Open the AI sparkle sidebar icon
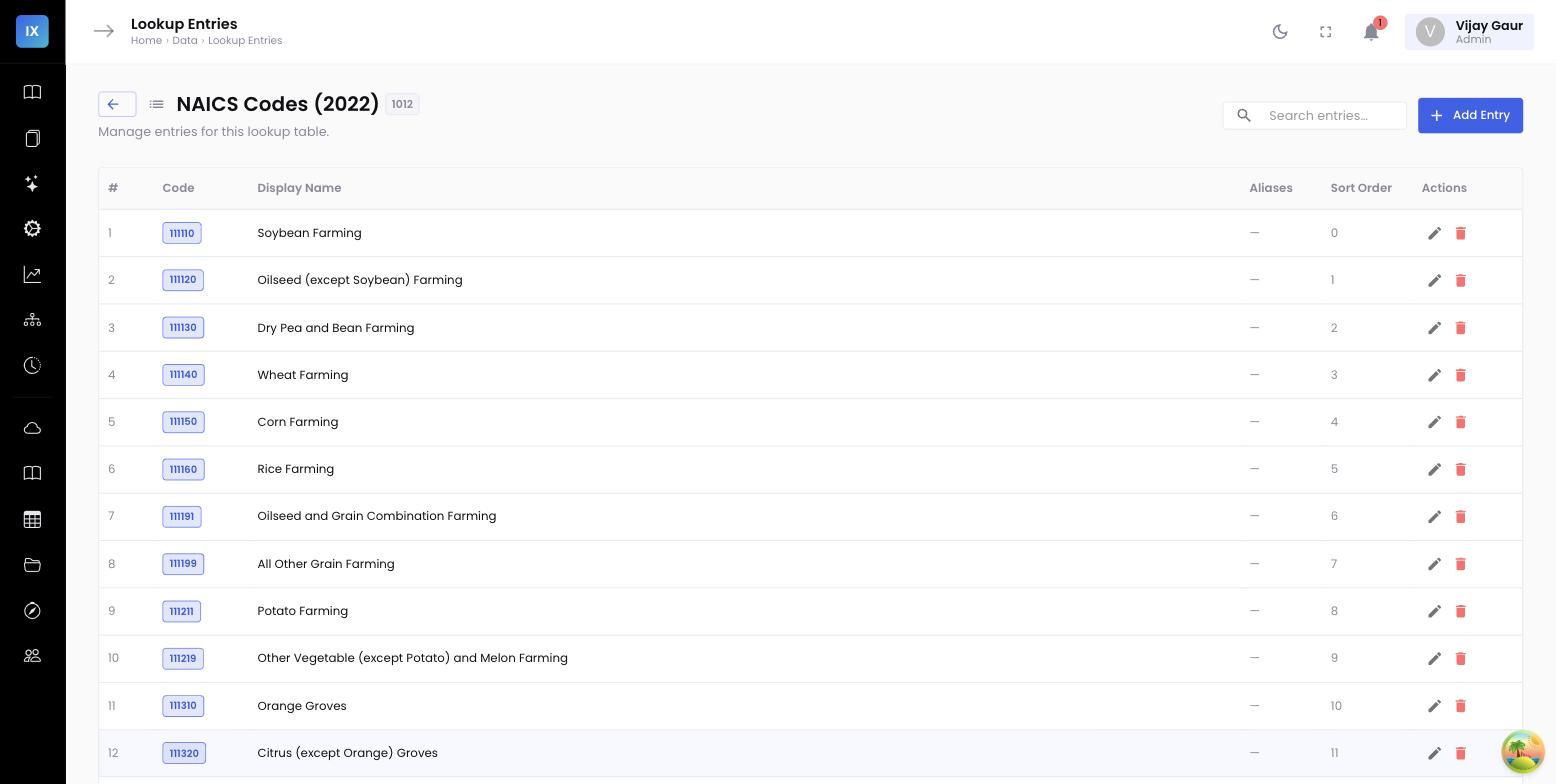1556x784 pixels. point(32,183)
